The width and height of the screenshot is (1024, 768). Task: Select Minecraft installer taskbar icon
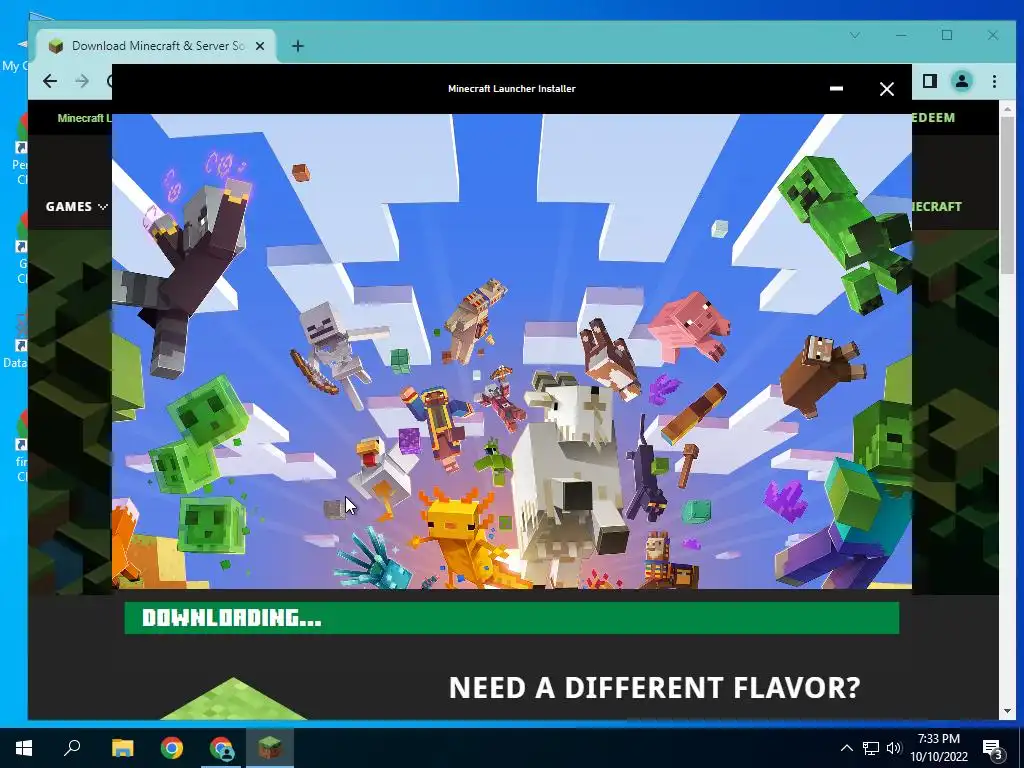tap(270, 748)
